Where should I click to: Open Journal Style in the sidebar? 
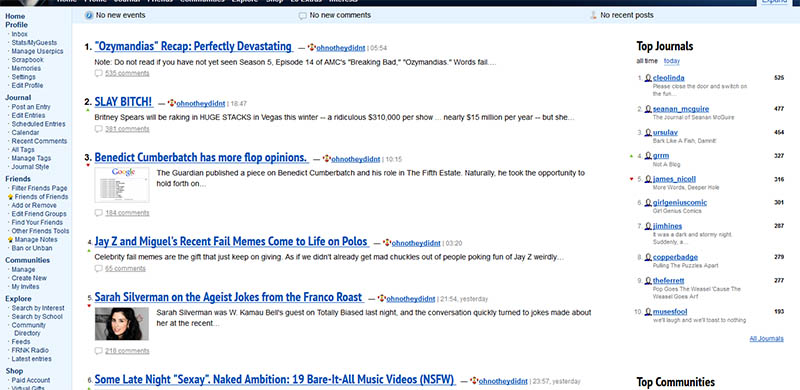30,167
